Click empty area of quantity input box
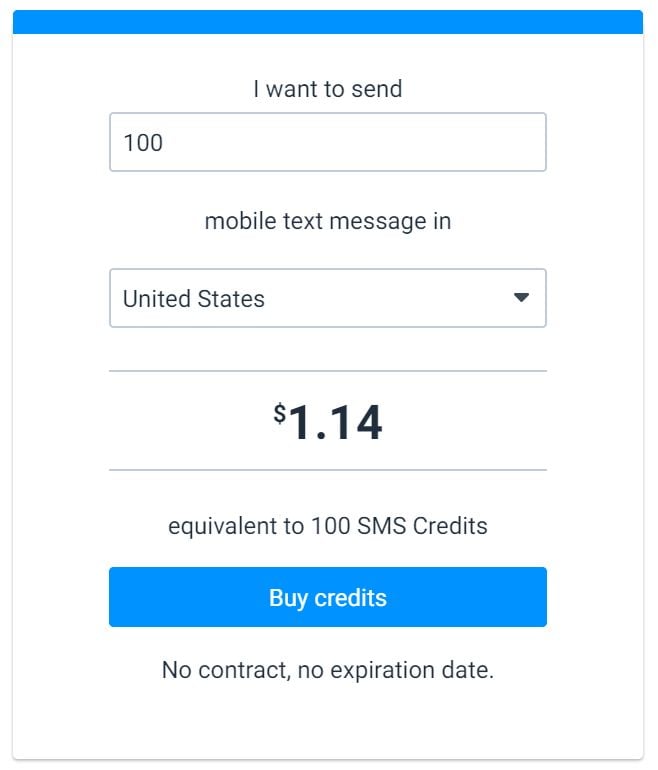 pyautogui.click(x=354, y=142)
